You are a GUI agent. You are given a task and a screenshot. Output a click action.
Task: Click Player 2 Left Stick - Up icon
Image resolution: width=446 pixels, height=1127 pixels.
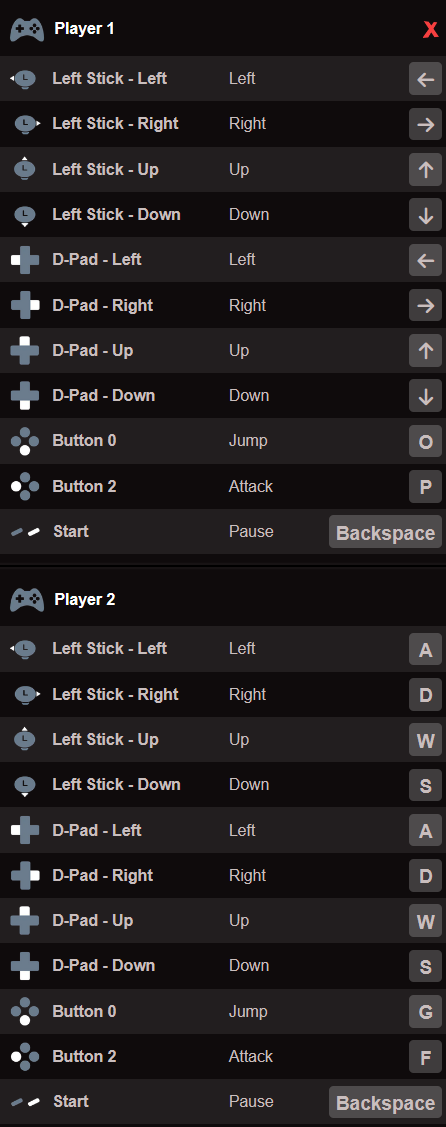25,740
